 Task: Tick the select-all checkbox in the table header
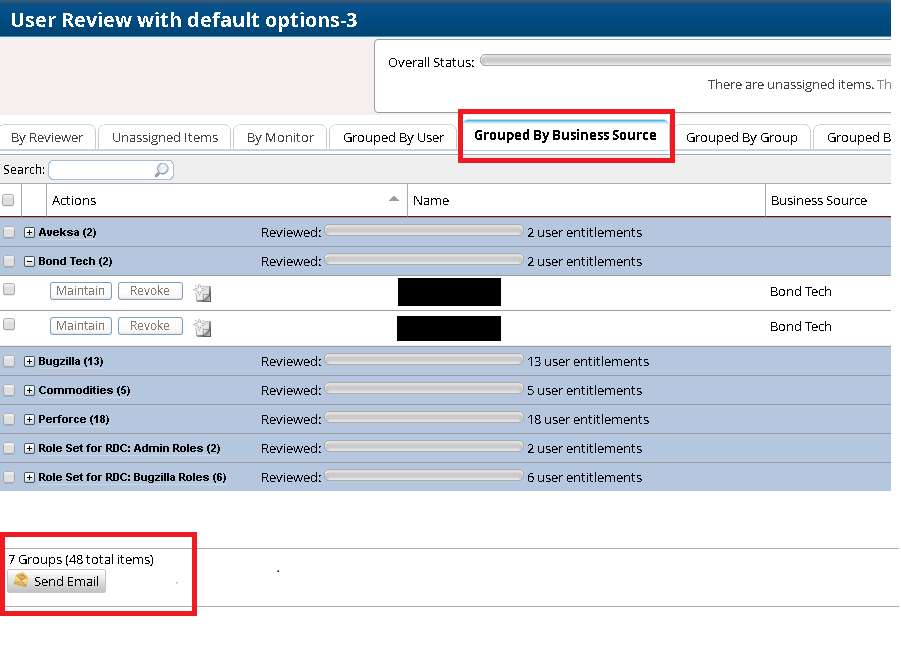point(9,201)
